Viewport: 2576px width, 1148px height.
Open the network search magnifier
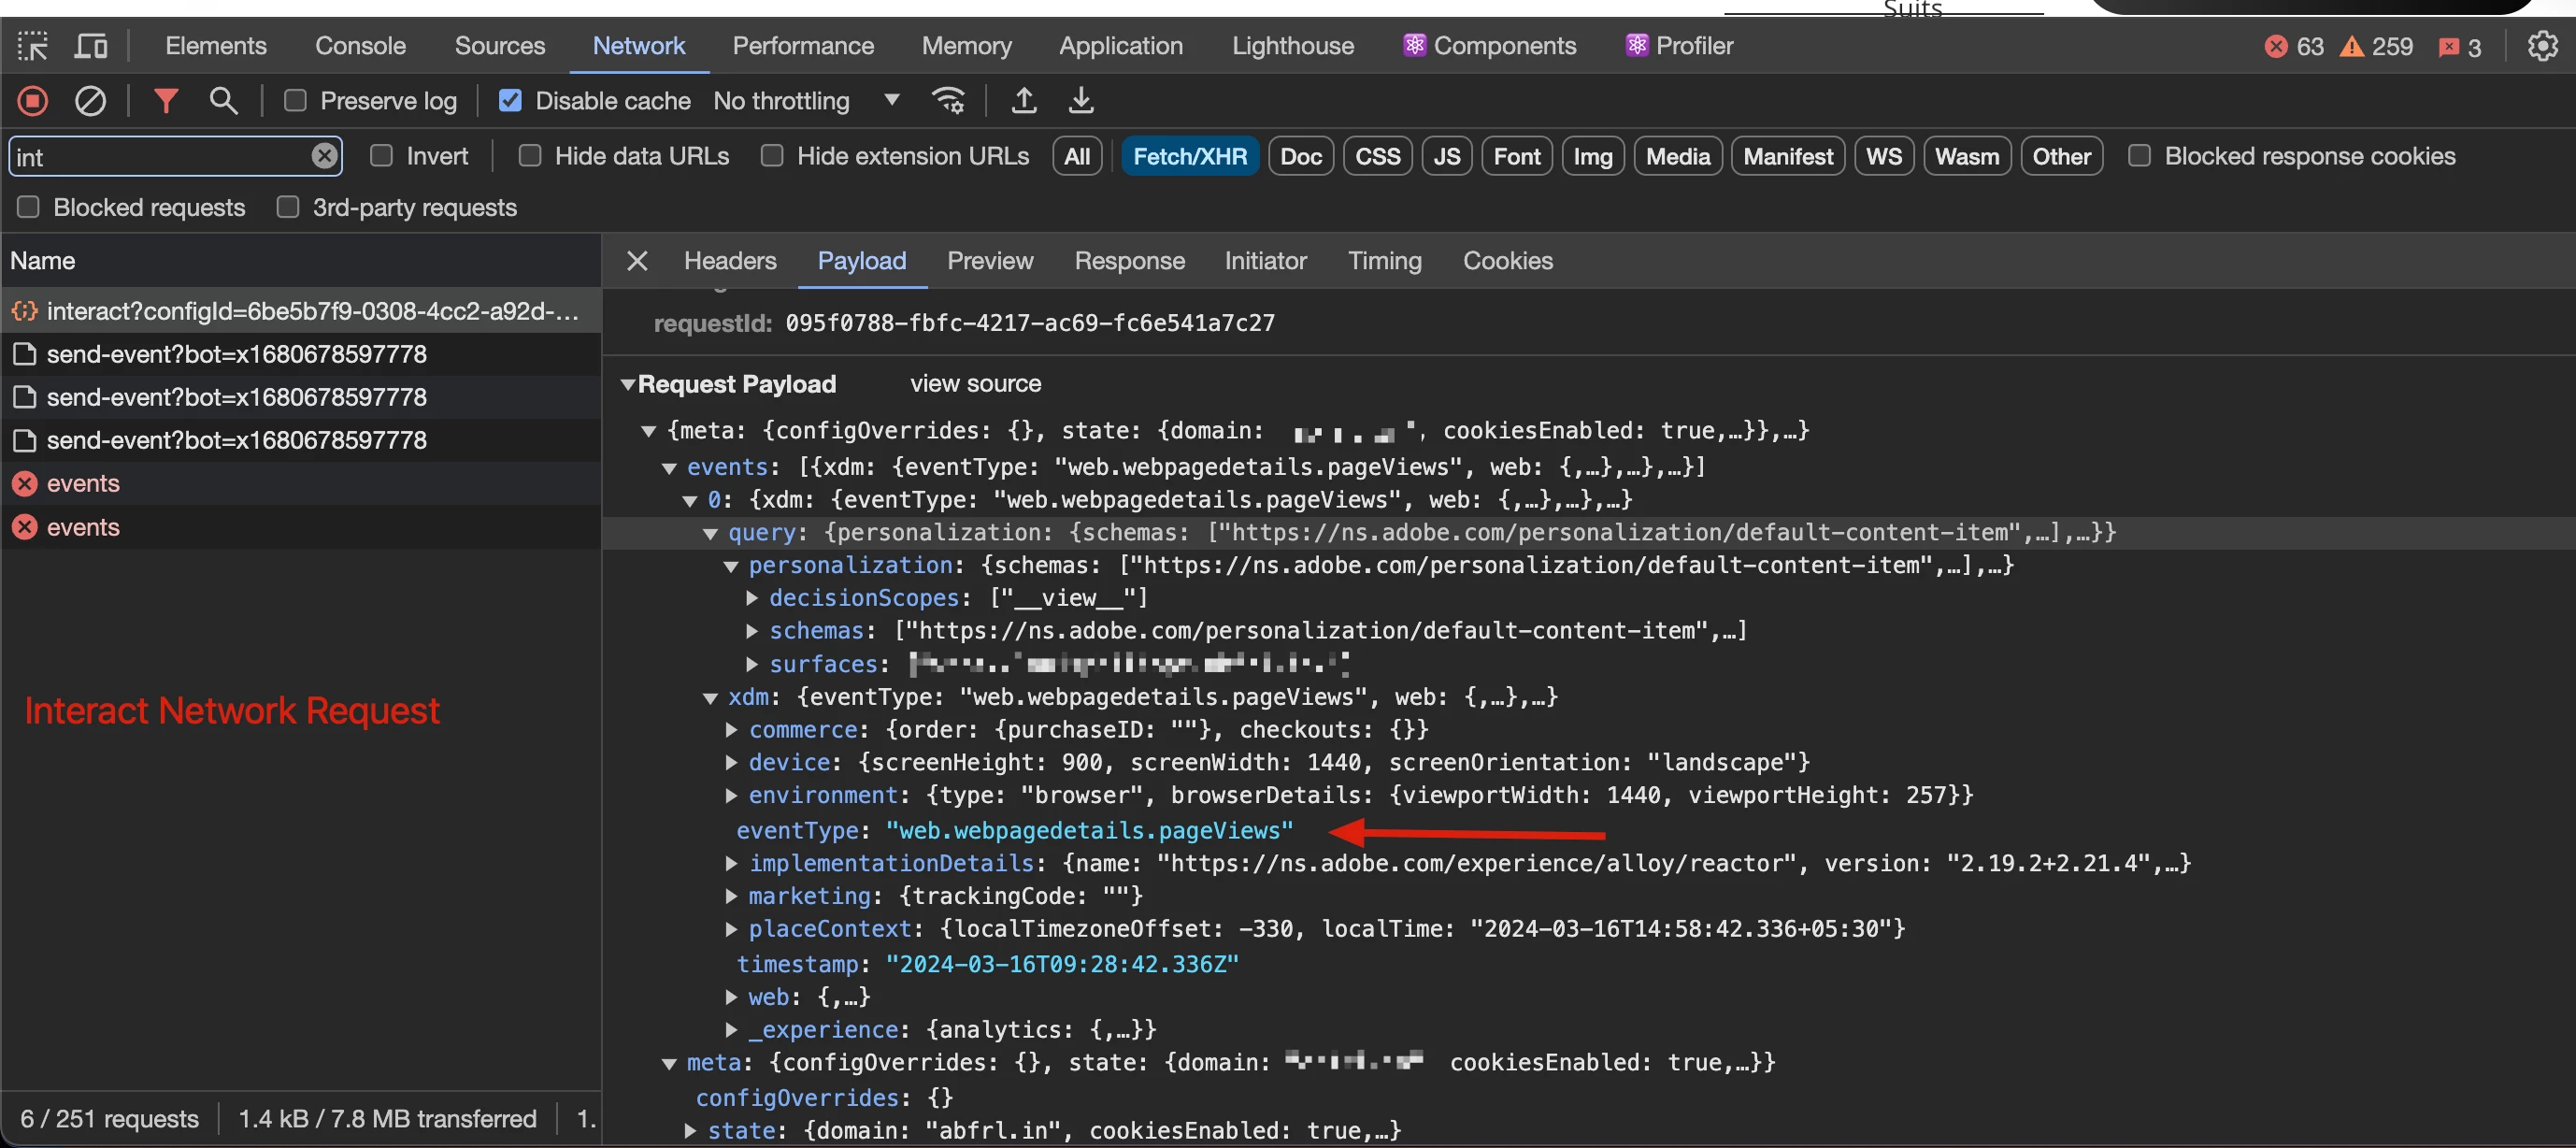[x=223, y=101]
